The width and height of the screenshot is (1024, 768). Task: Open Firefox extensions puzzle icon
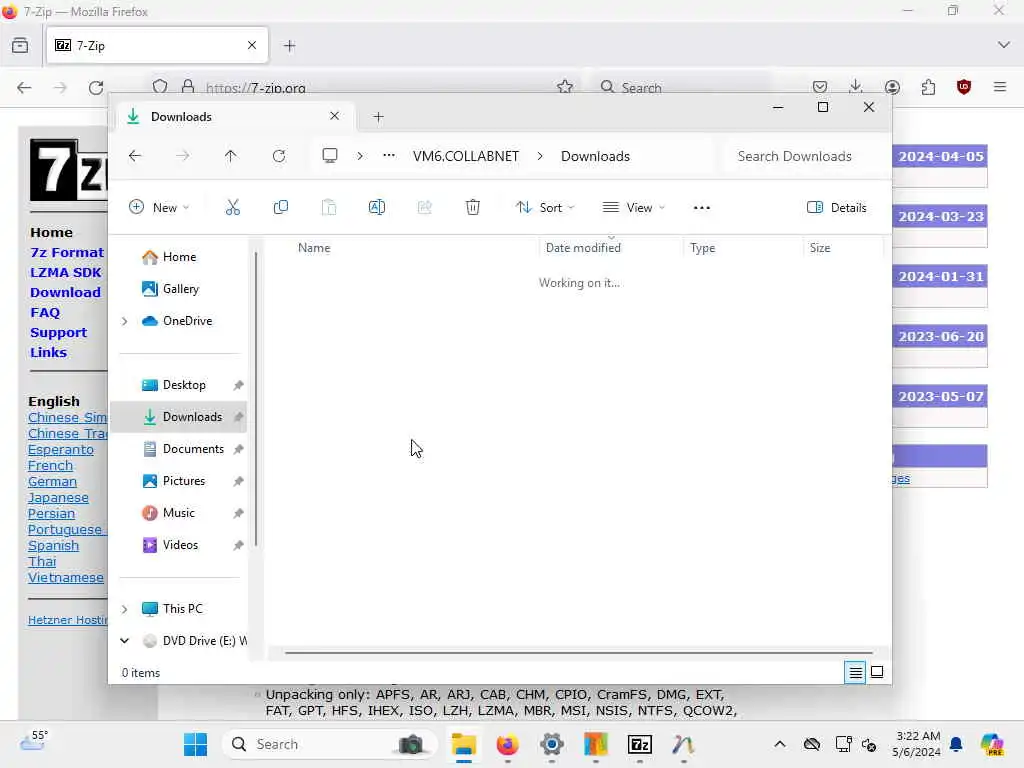click(x=928, y=87)
